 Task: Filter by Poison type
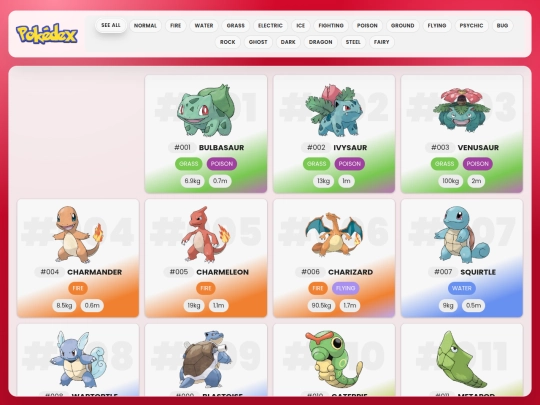click(x=367, y=25)
